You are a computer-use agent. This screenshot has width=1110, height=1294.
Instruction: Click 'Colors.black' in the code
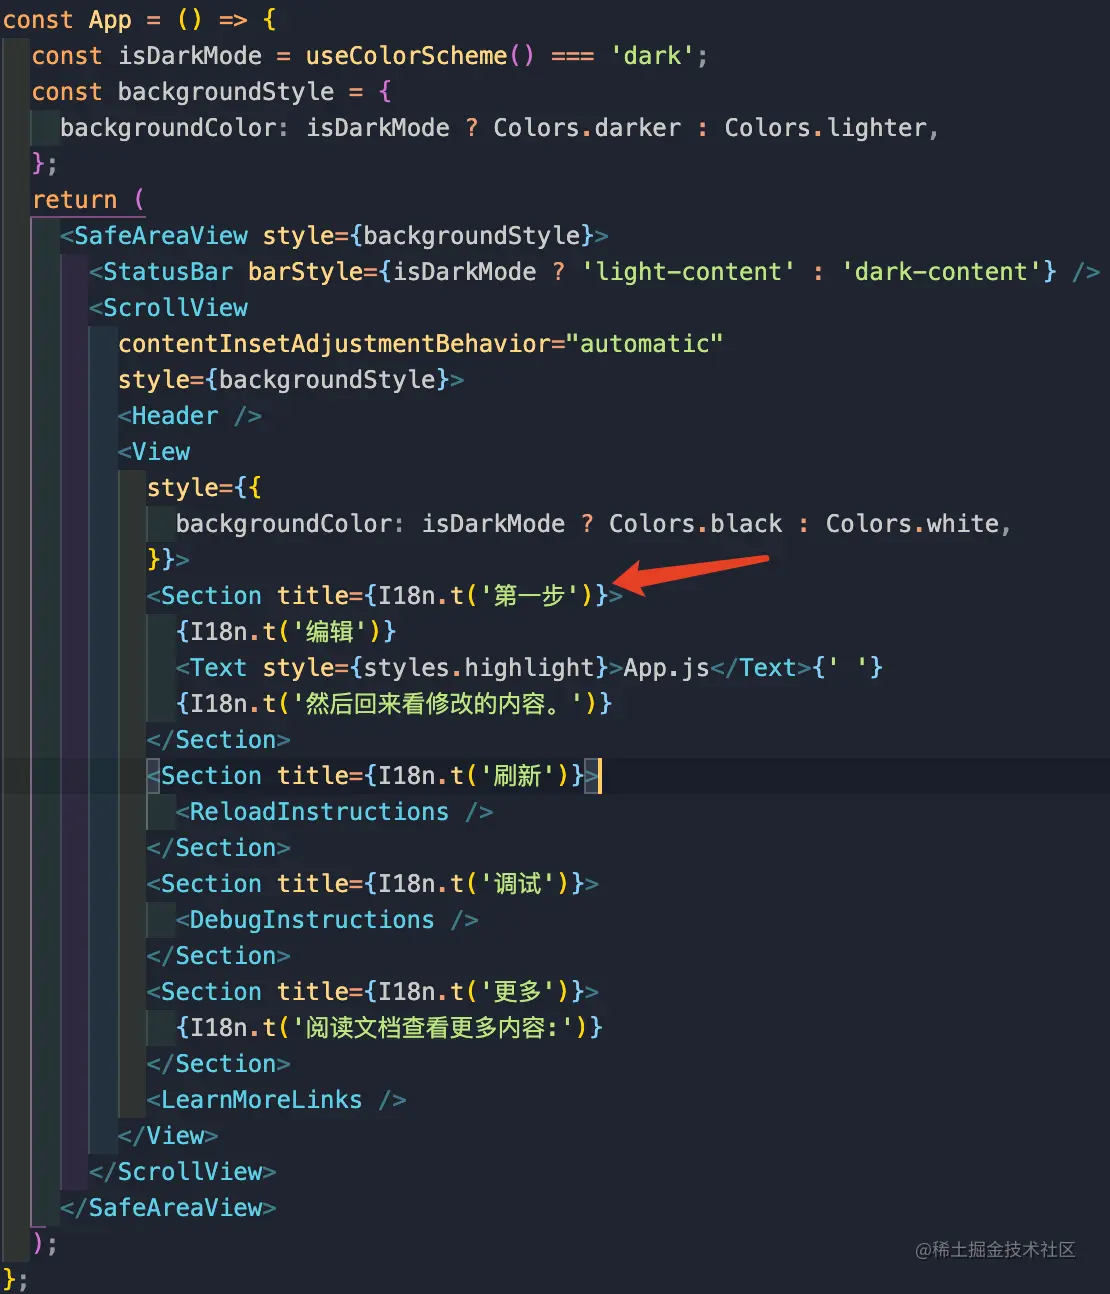click(696, 524)
